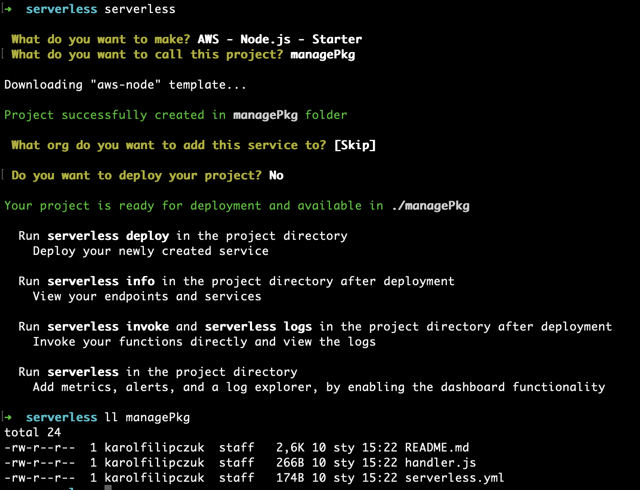Click the 'Deploy your newly created service' line
This screenshot has width=640, height=490.
click(x=151, y=251)
